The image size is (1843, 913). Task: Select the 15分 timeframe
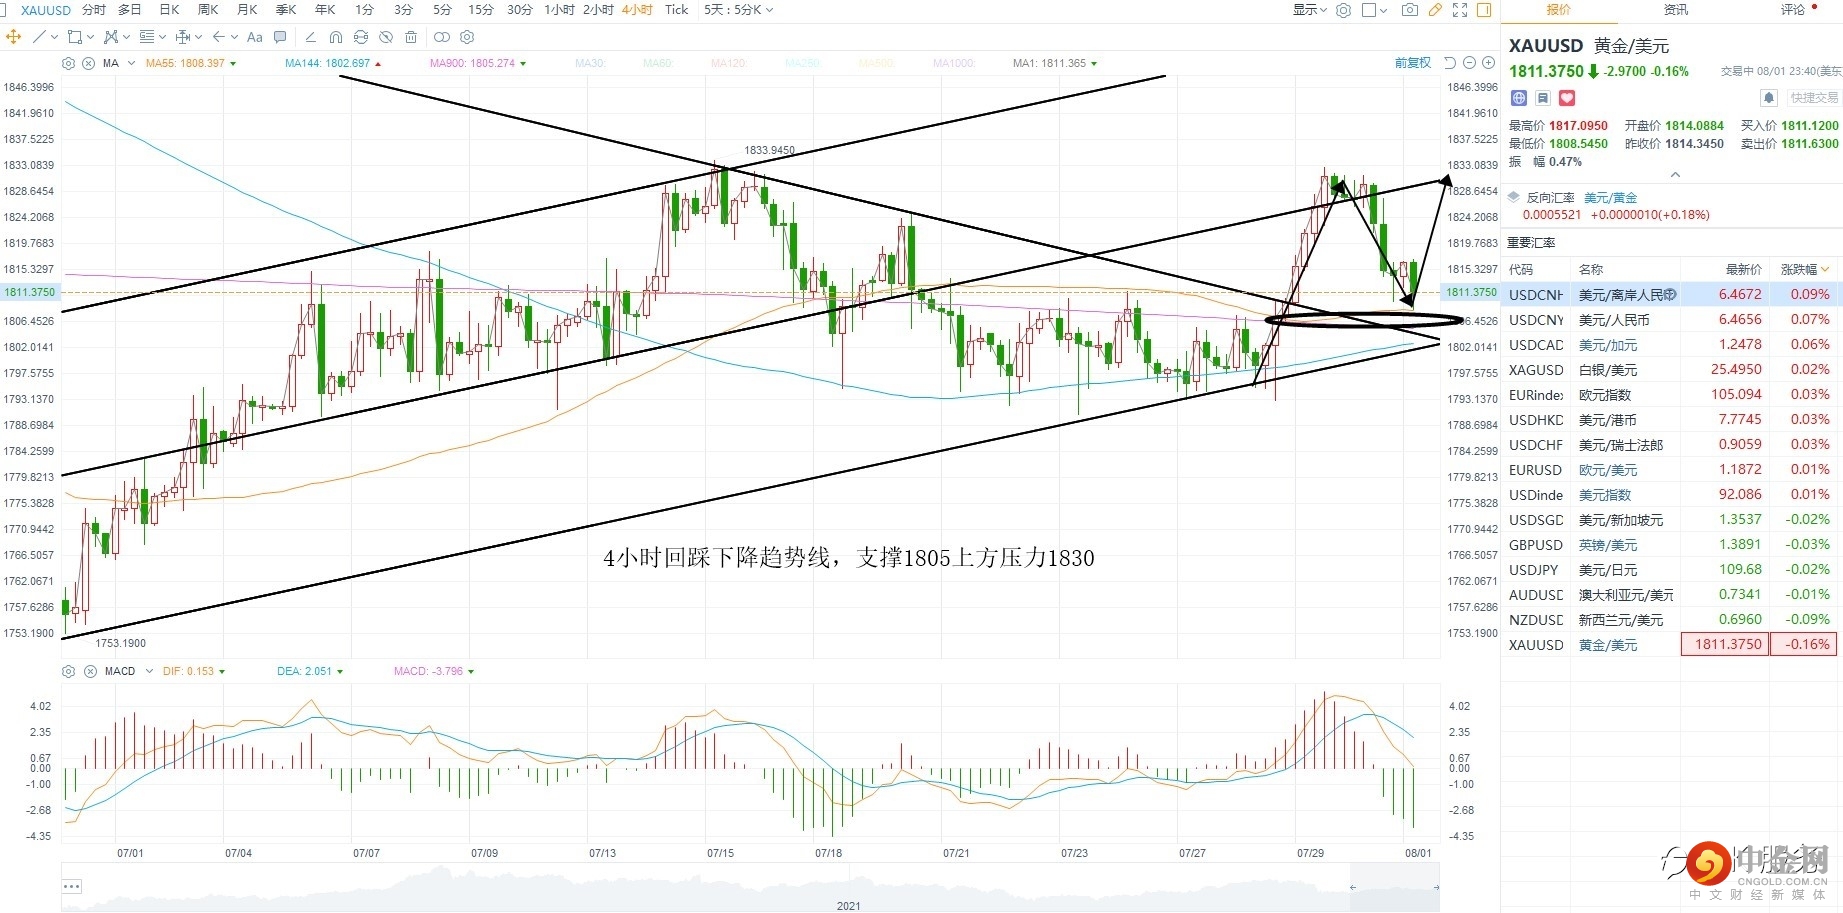click(x=481, y=10)
